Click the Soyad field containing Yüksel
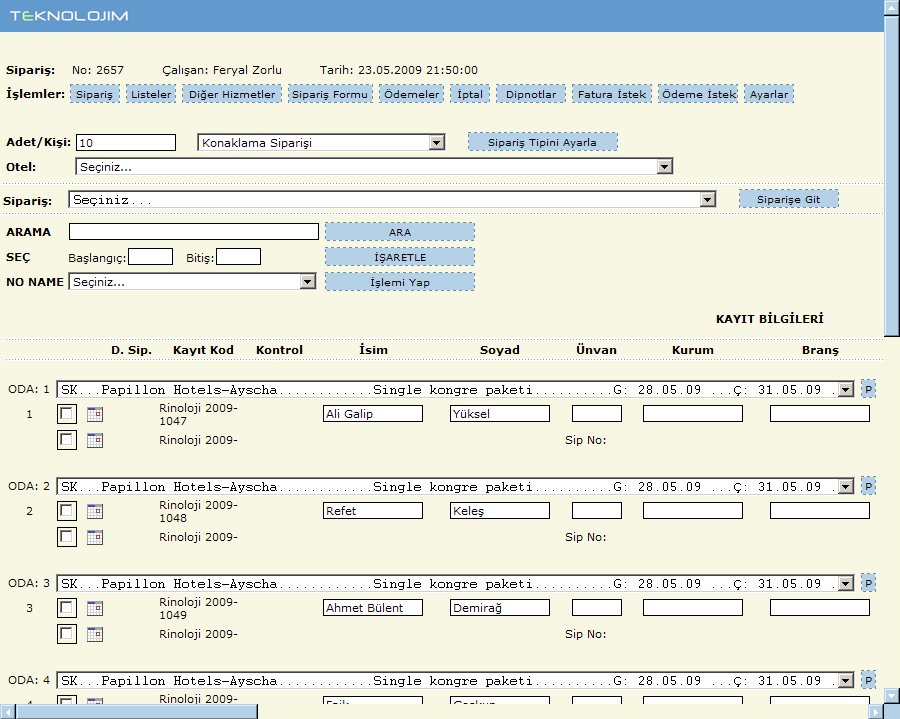900x719 pixels. [x=500, y=414]
